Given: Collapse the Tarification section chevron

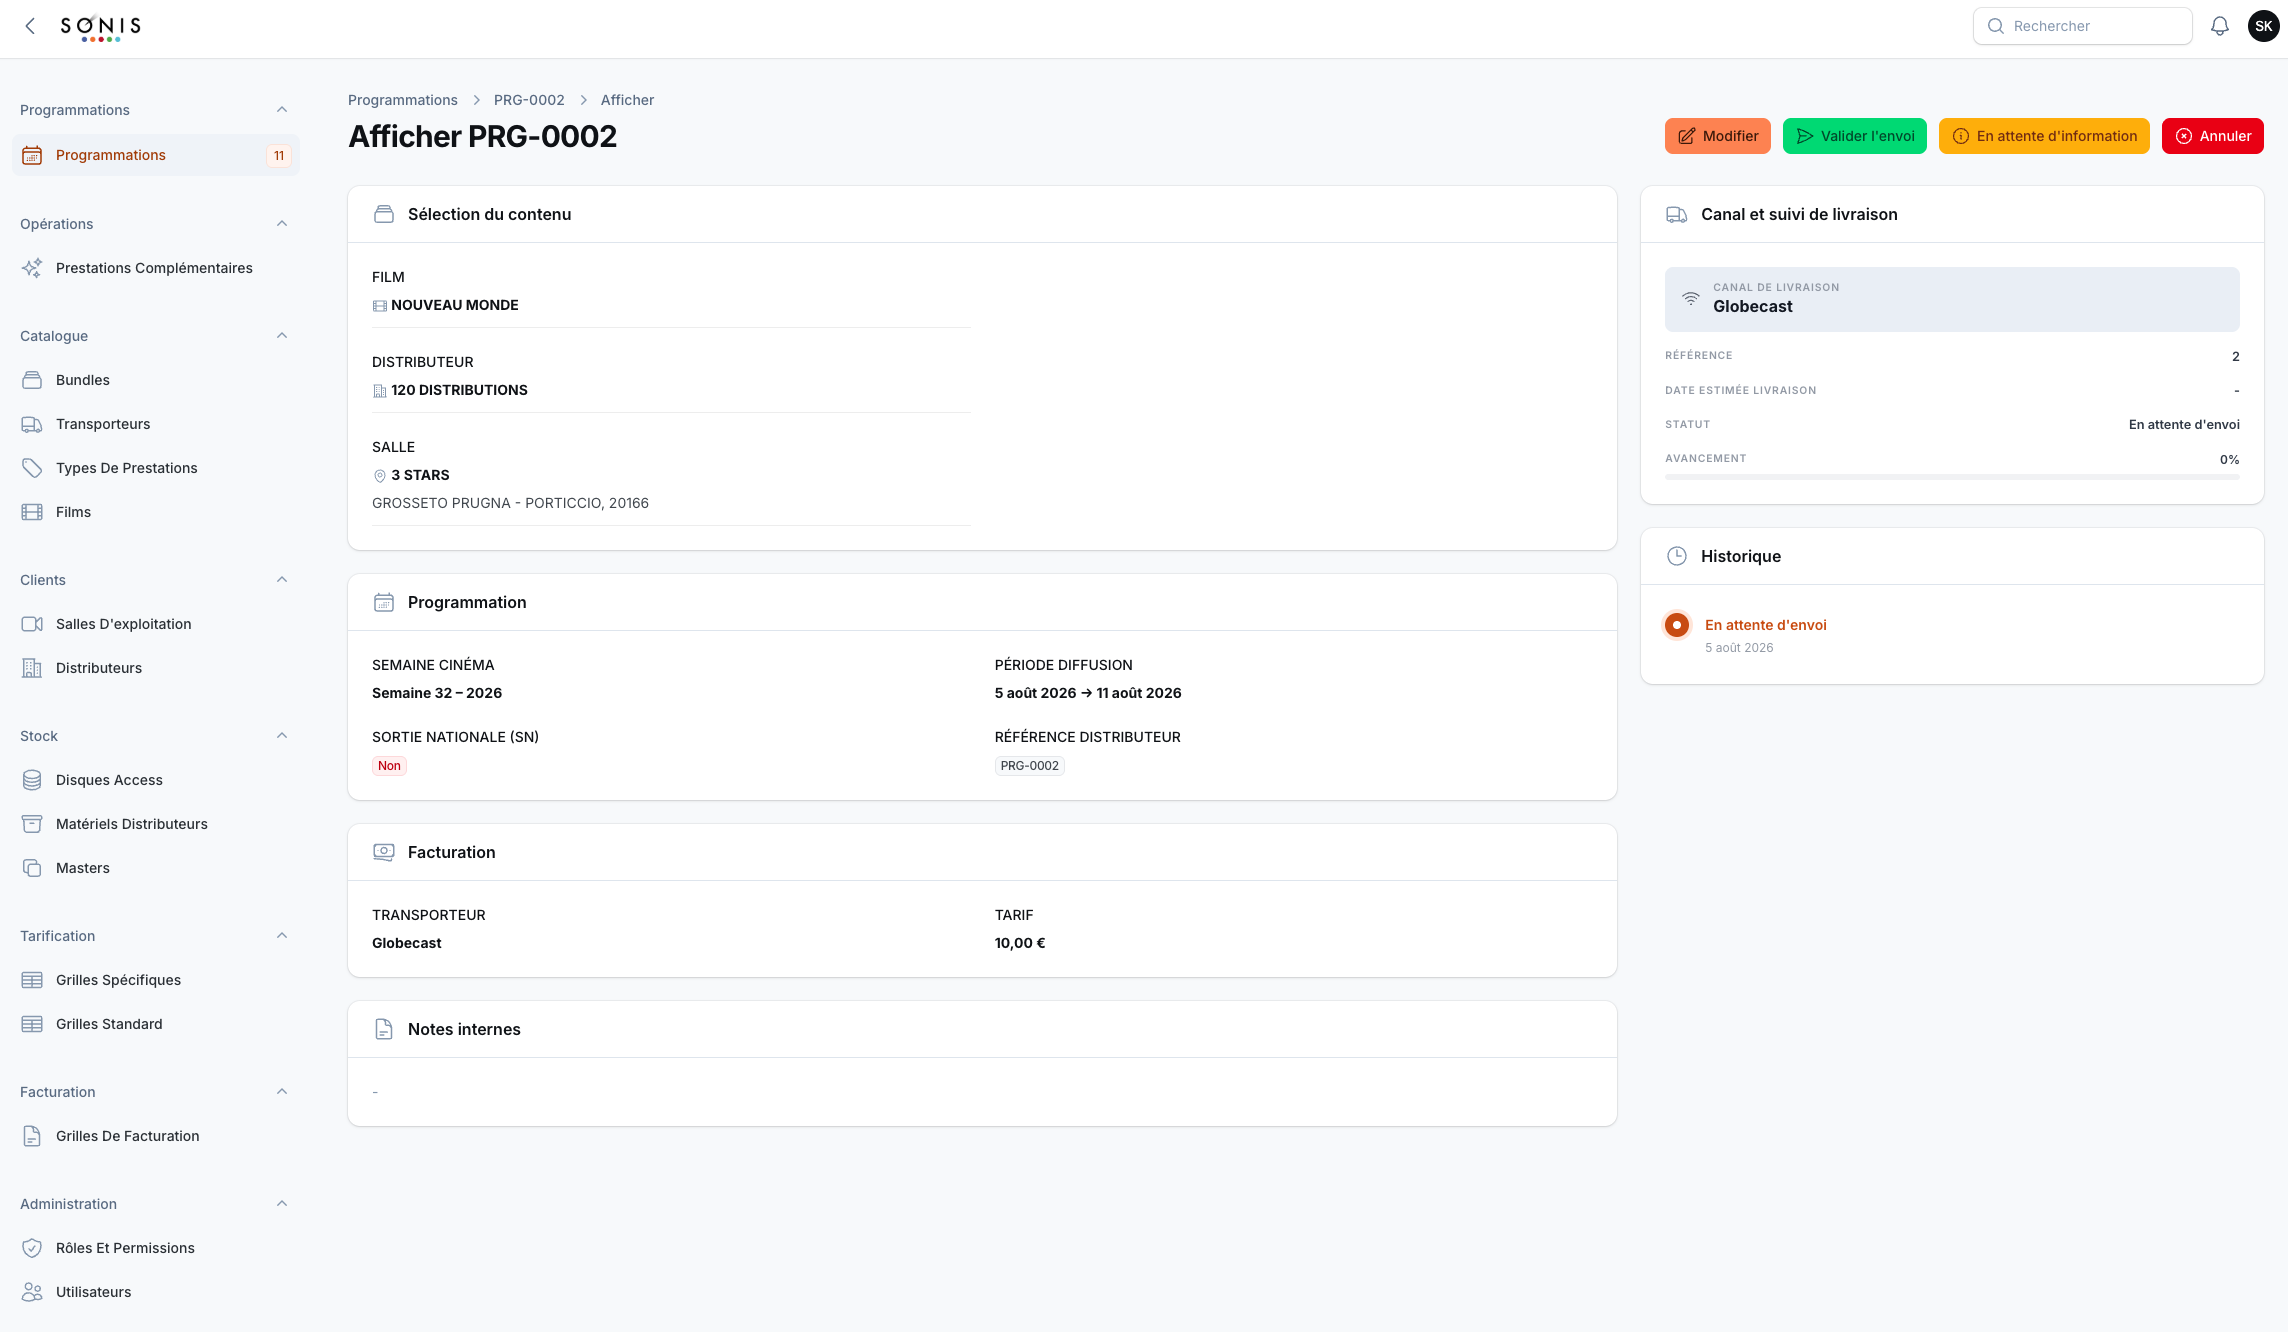Looking at the screenshot, I should [282, 936].
